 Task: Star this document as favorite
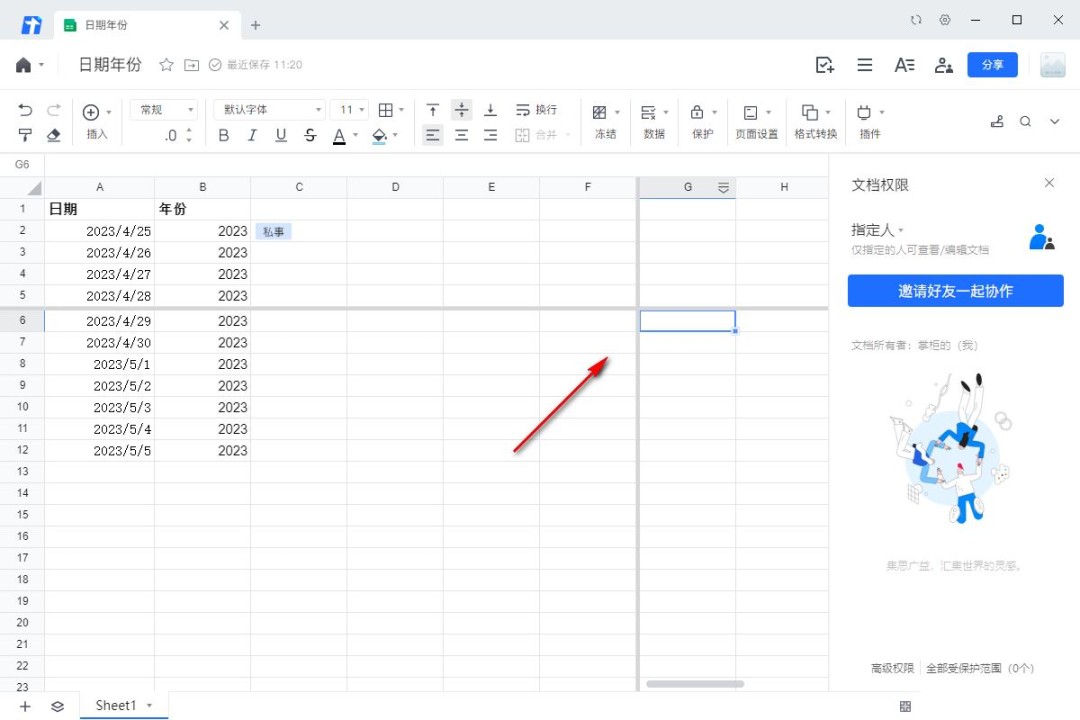(166, 65)
